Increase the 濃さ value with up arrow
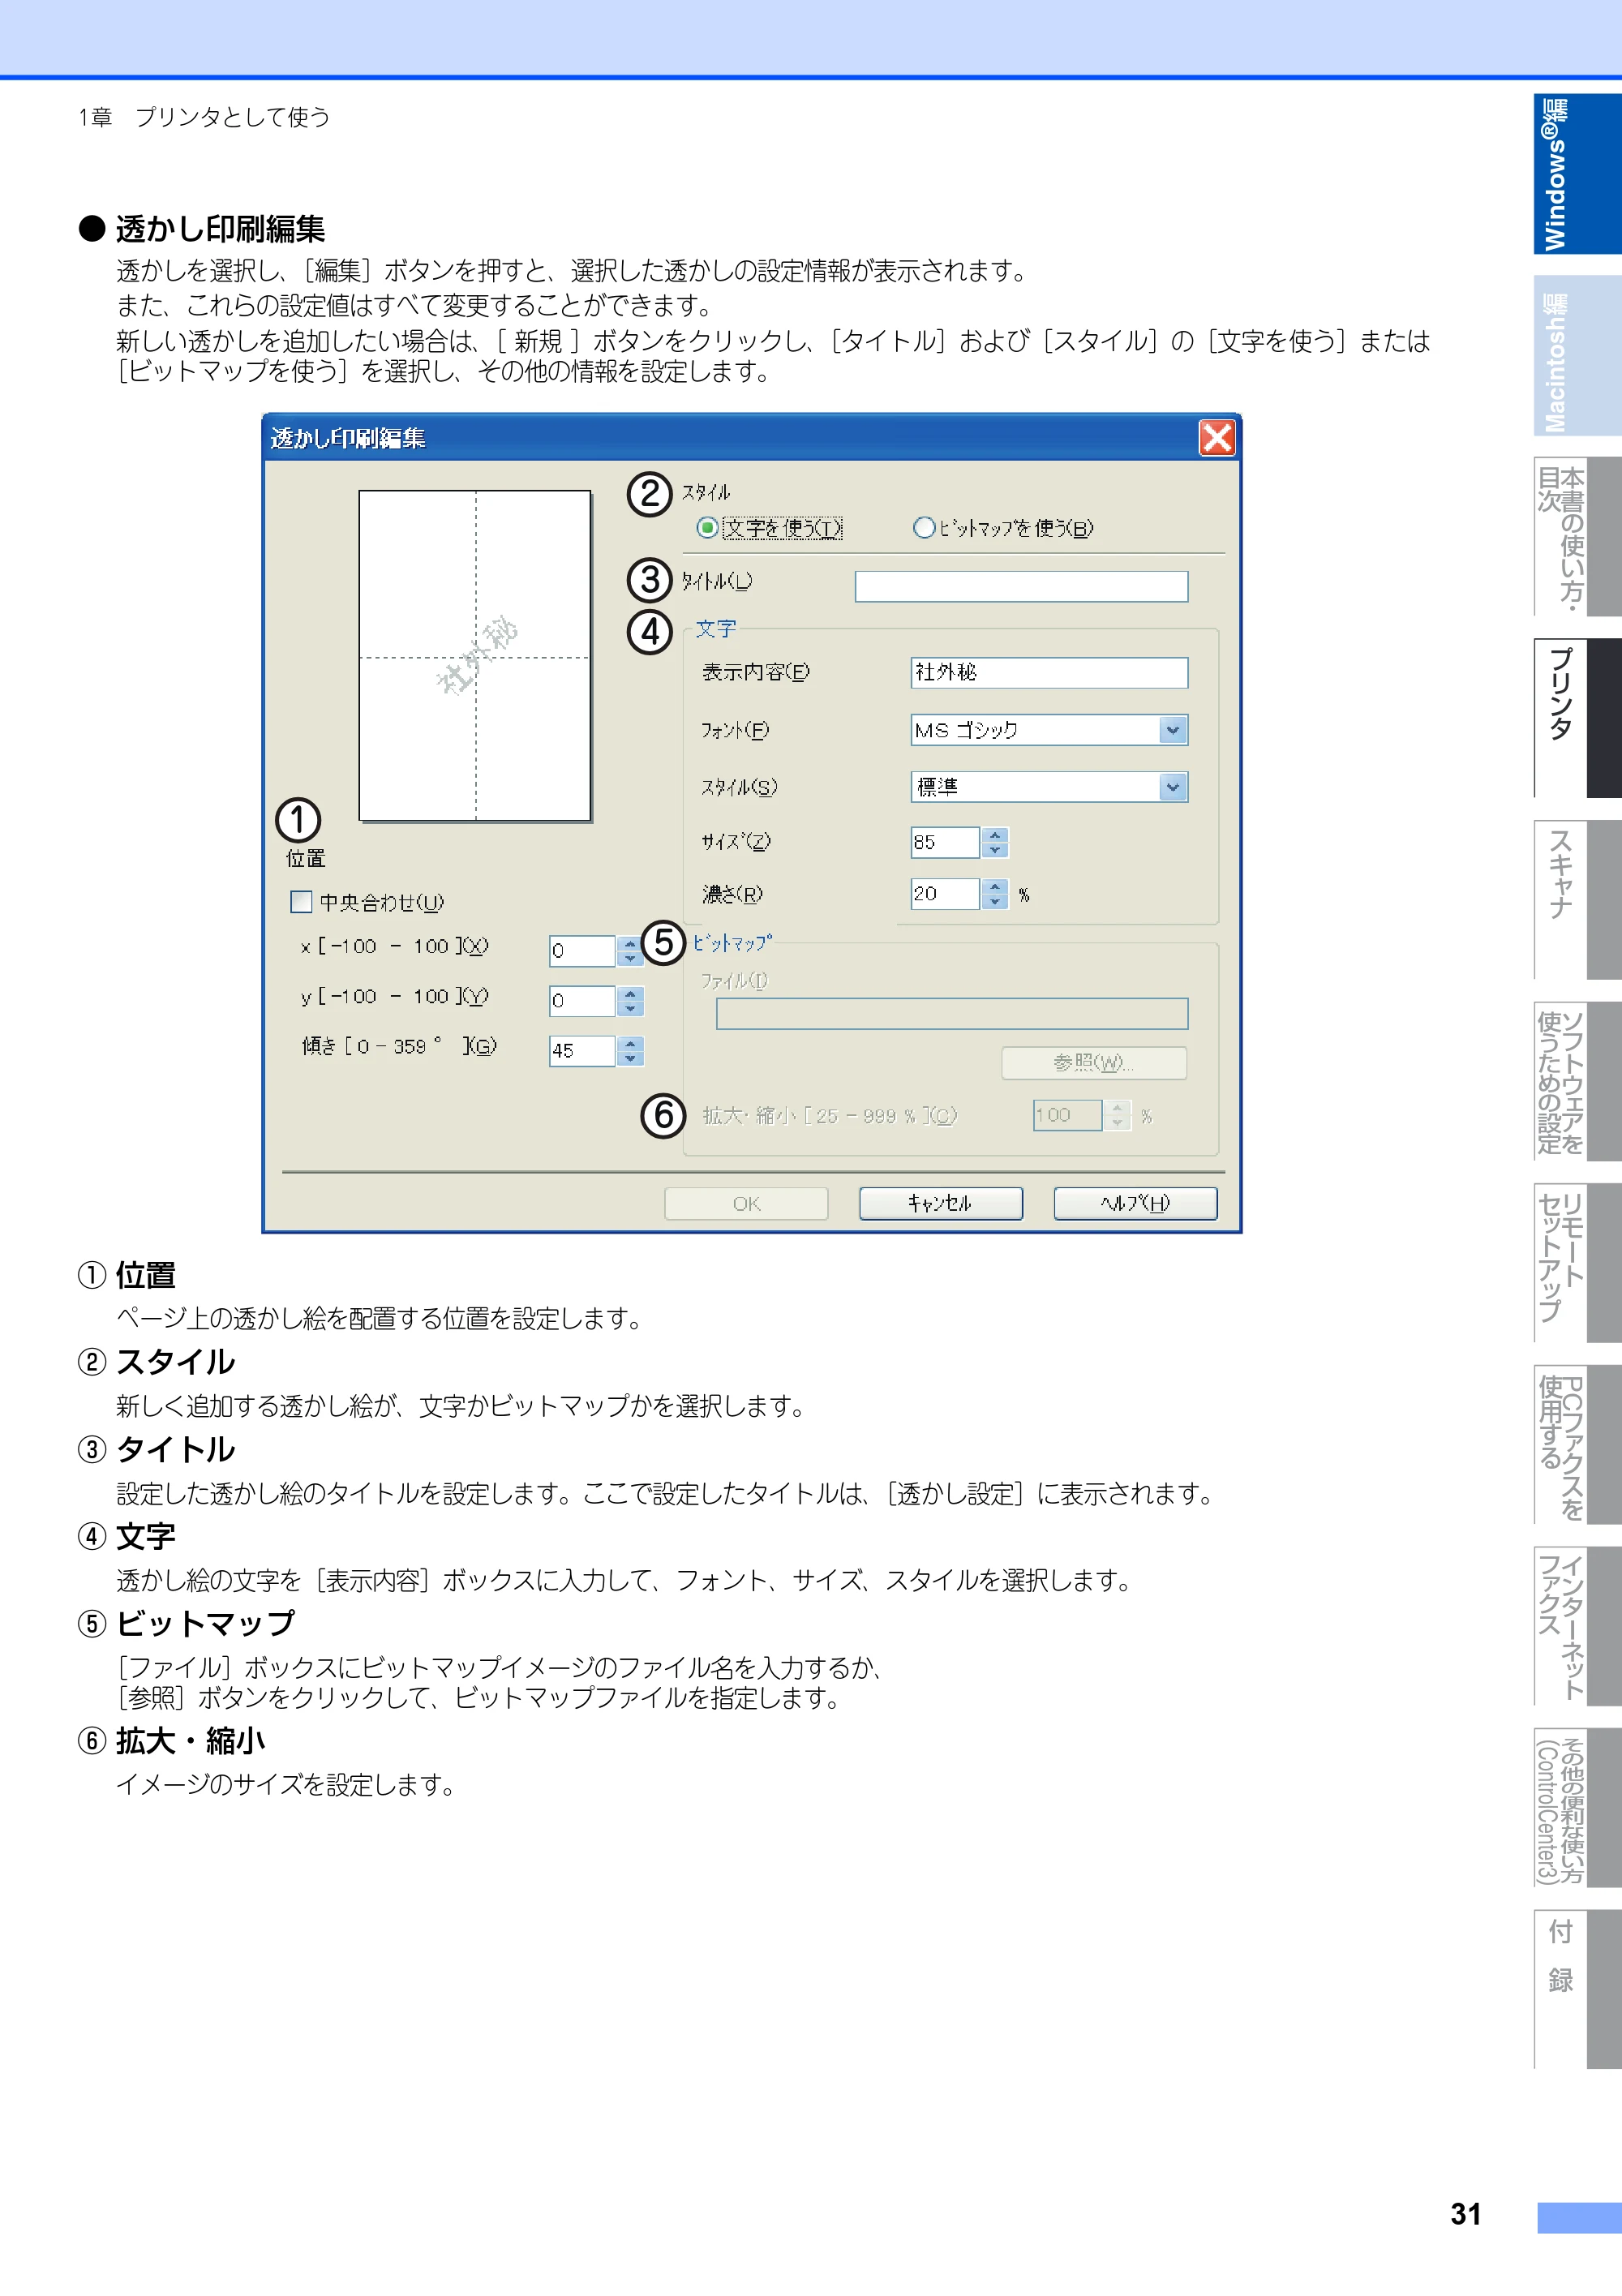 (x=995, y=886)
